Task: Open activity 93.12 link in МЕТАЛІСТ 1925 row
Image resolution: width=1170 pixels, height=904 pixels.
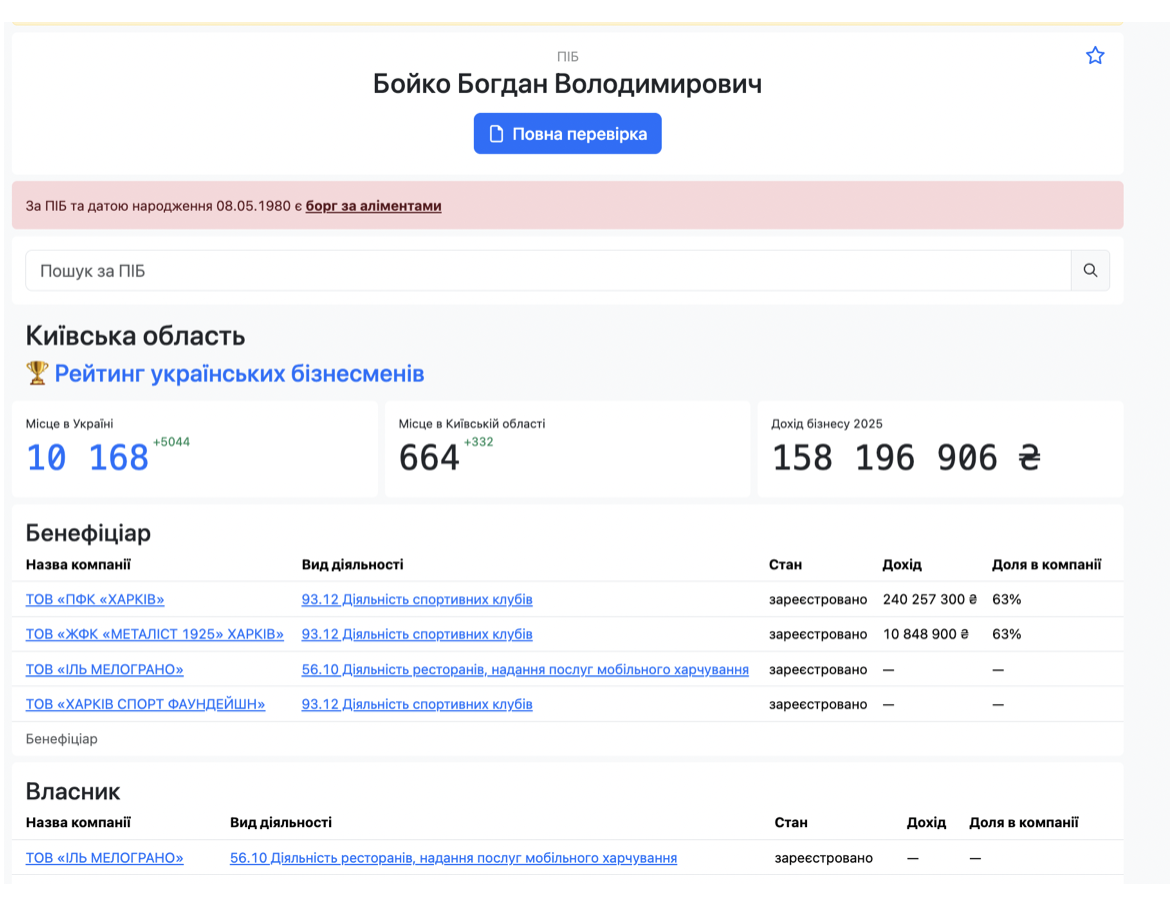Action: pyautogui.click(x=417, y=634)
